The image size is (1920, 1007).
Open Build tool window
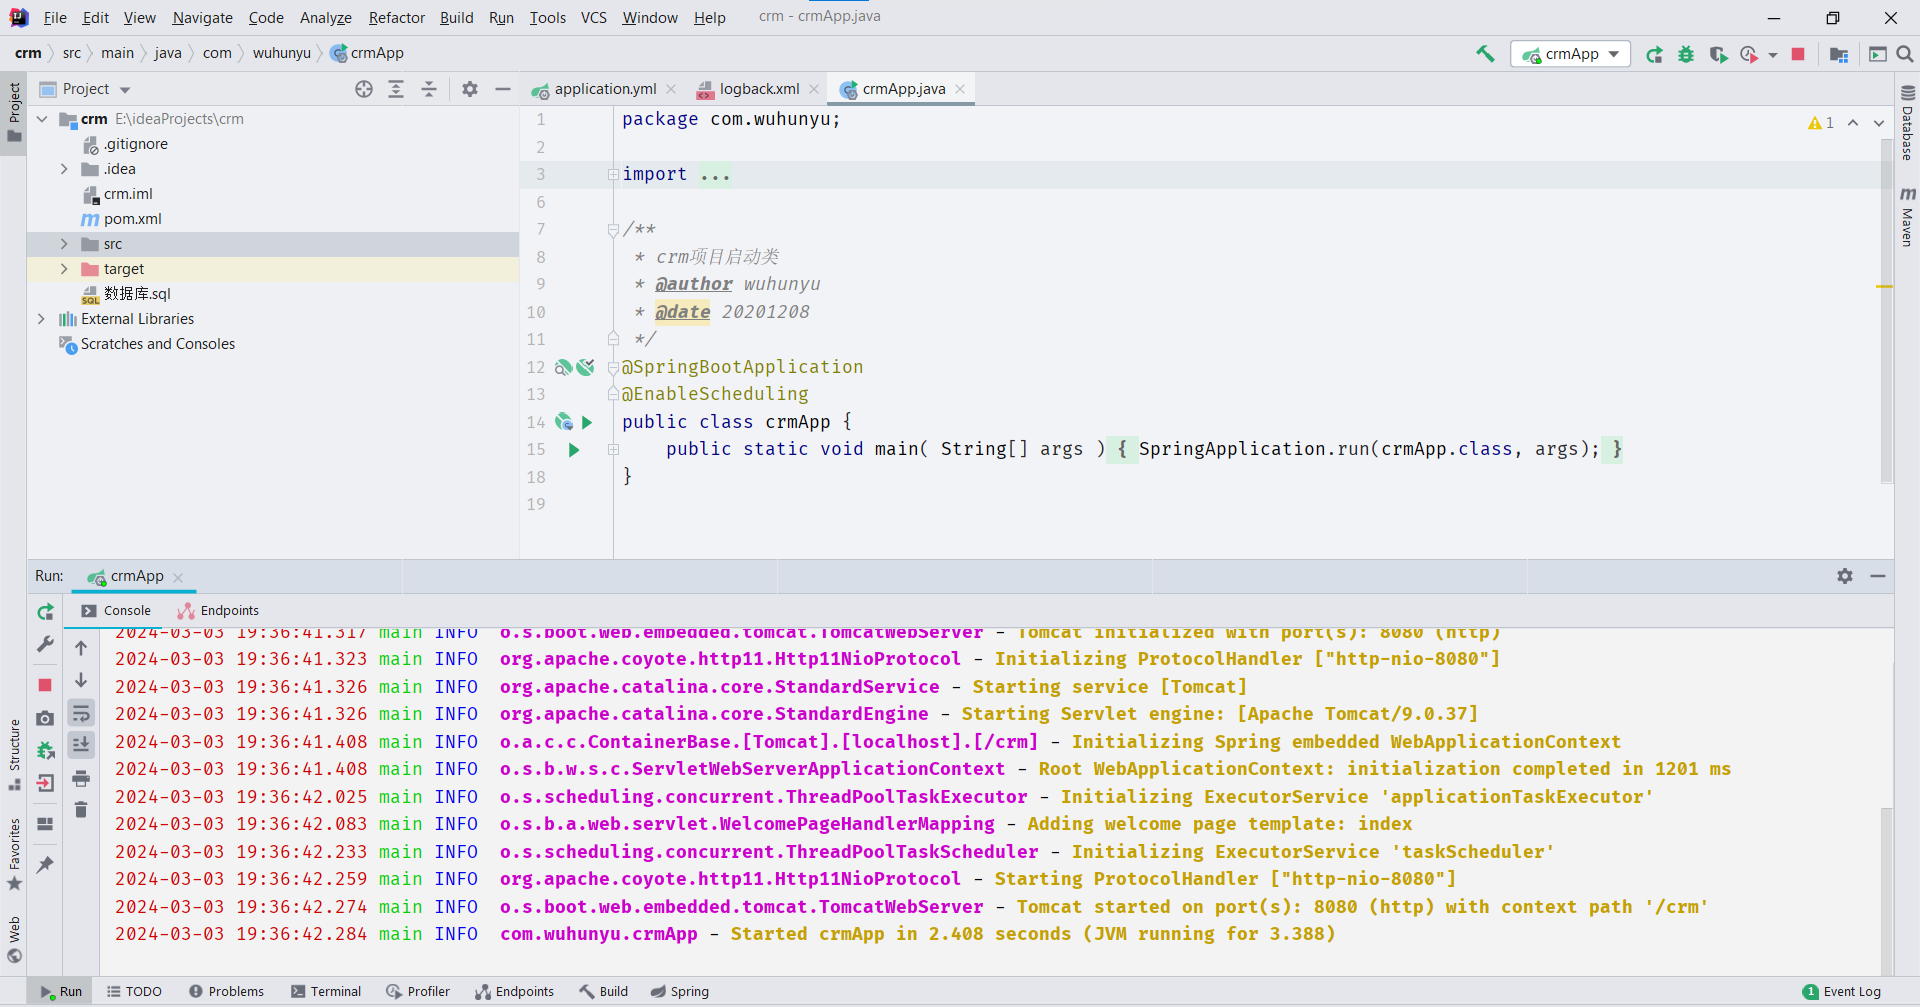[x=603, y=992]
